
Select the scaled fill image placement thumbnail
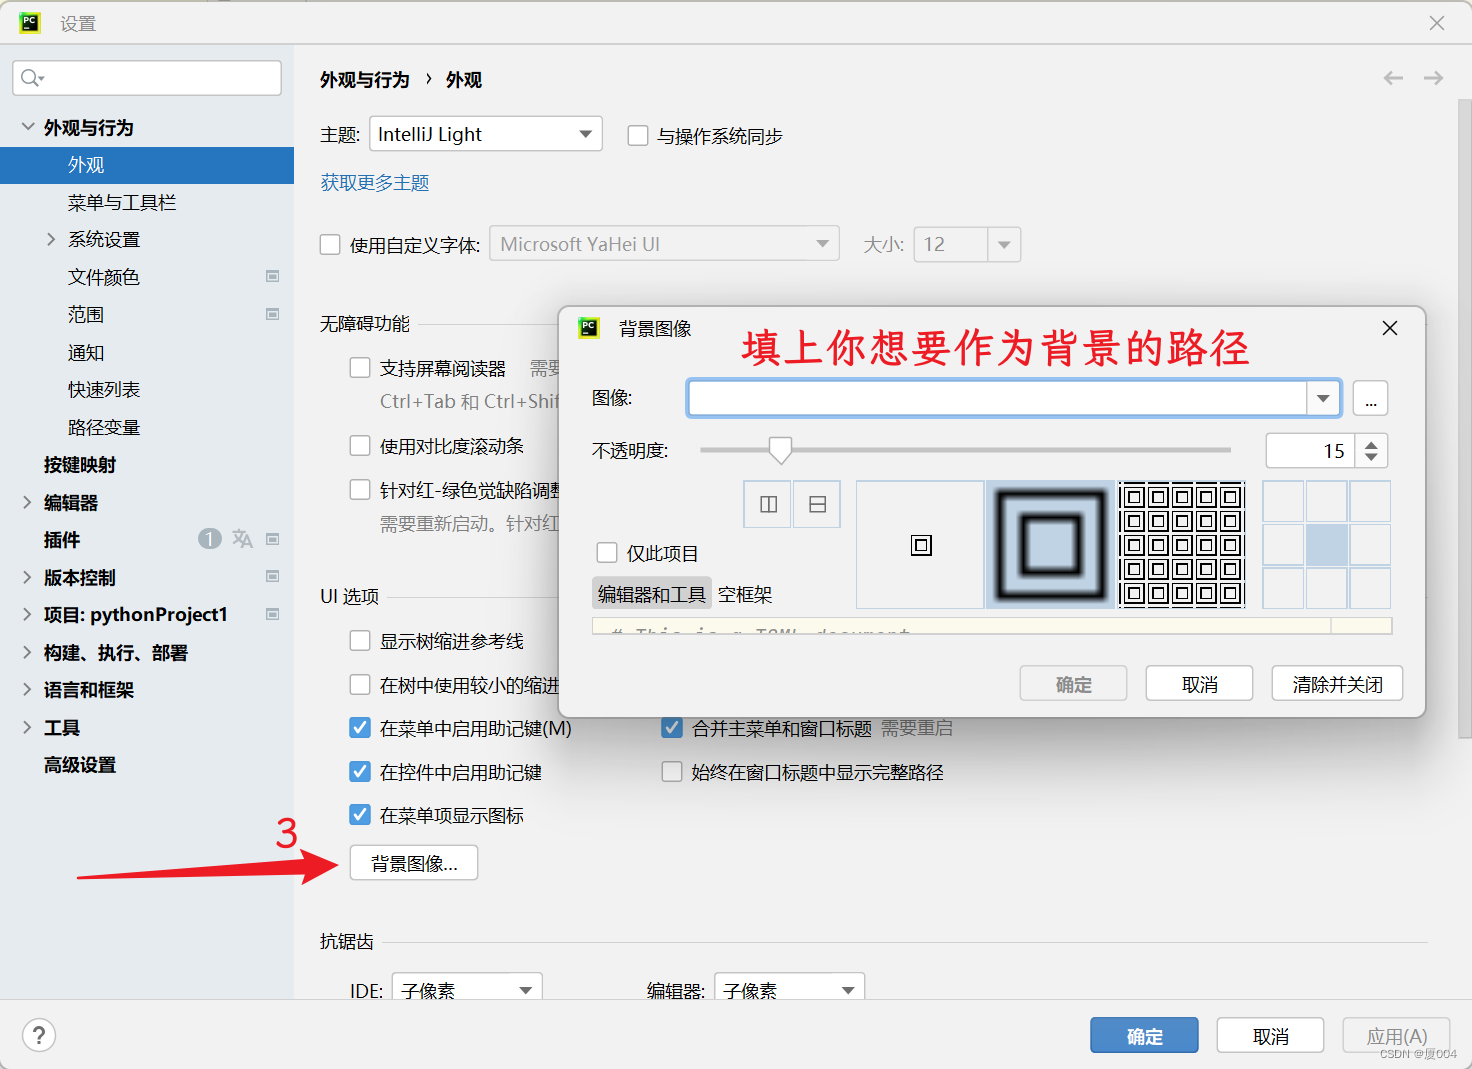[x=1050, y=545]
